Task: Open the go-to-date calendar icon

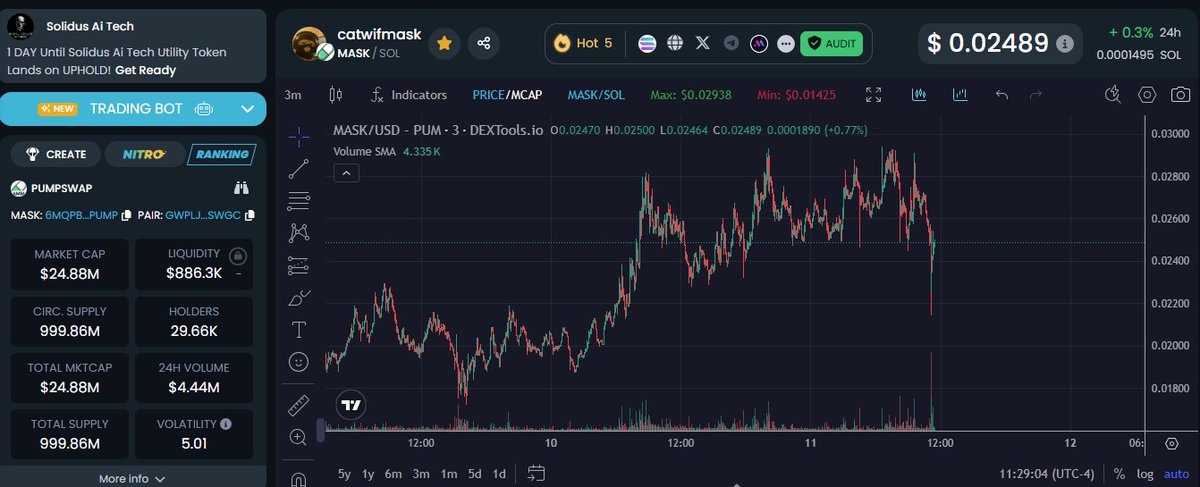Action: 536,473
